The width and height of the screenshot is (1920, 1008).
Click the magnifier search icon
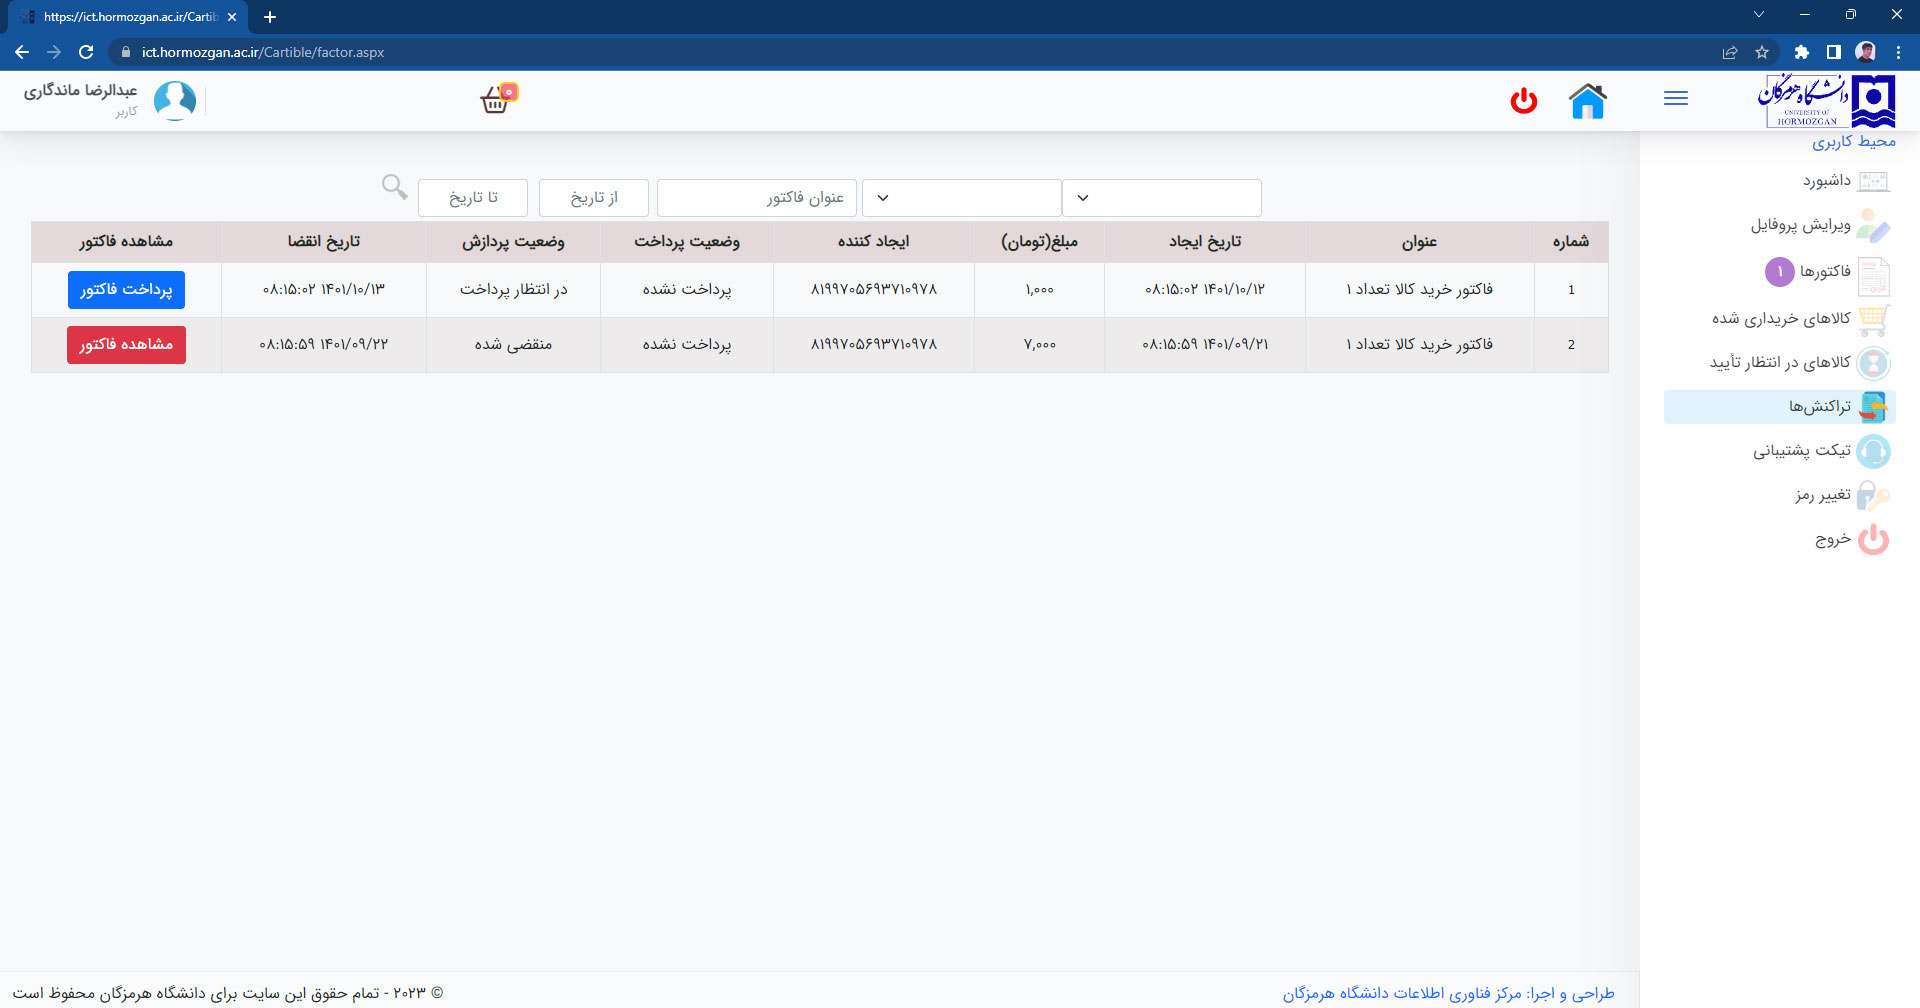click(394, 187)
